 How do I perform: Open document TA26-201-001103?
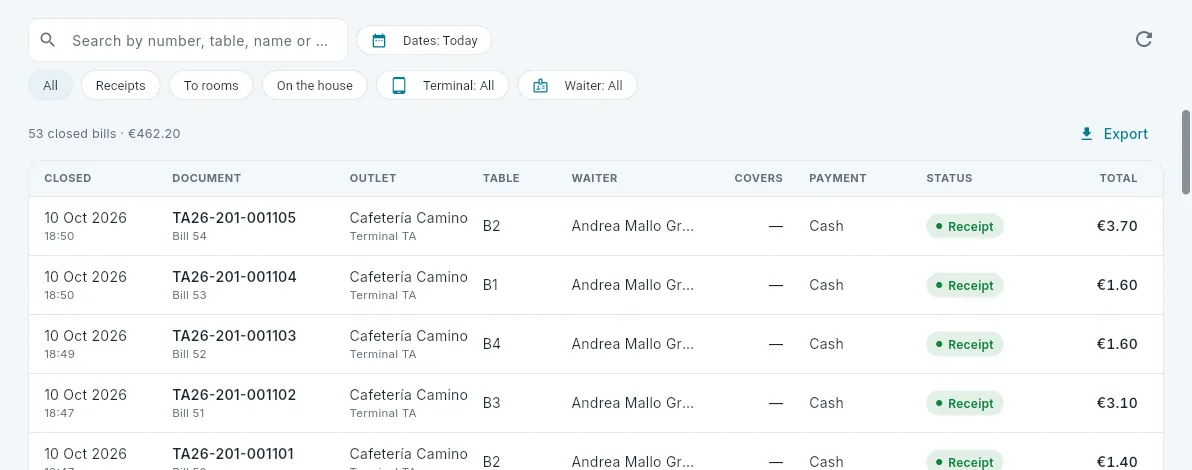coord(234,336)
